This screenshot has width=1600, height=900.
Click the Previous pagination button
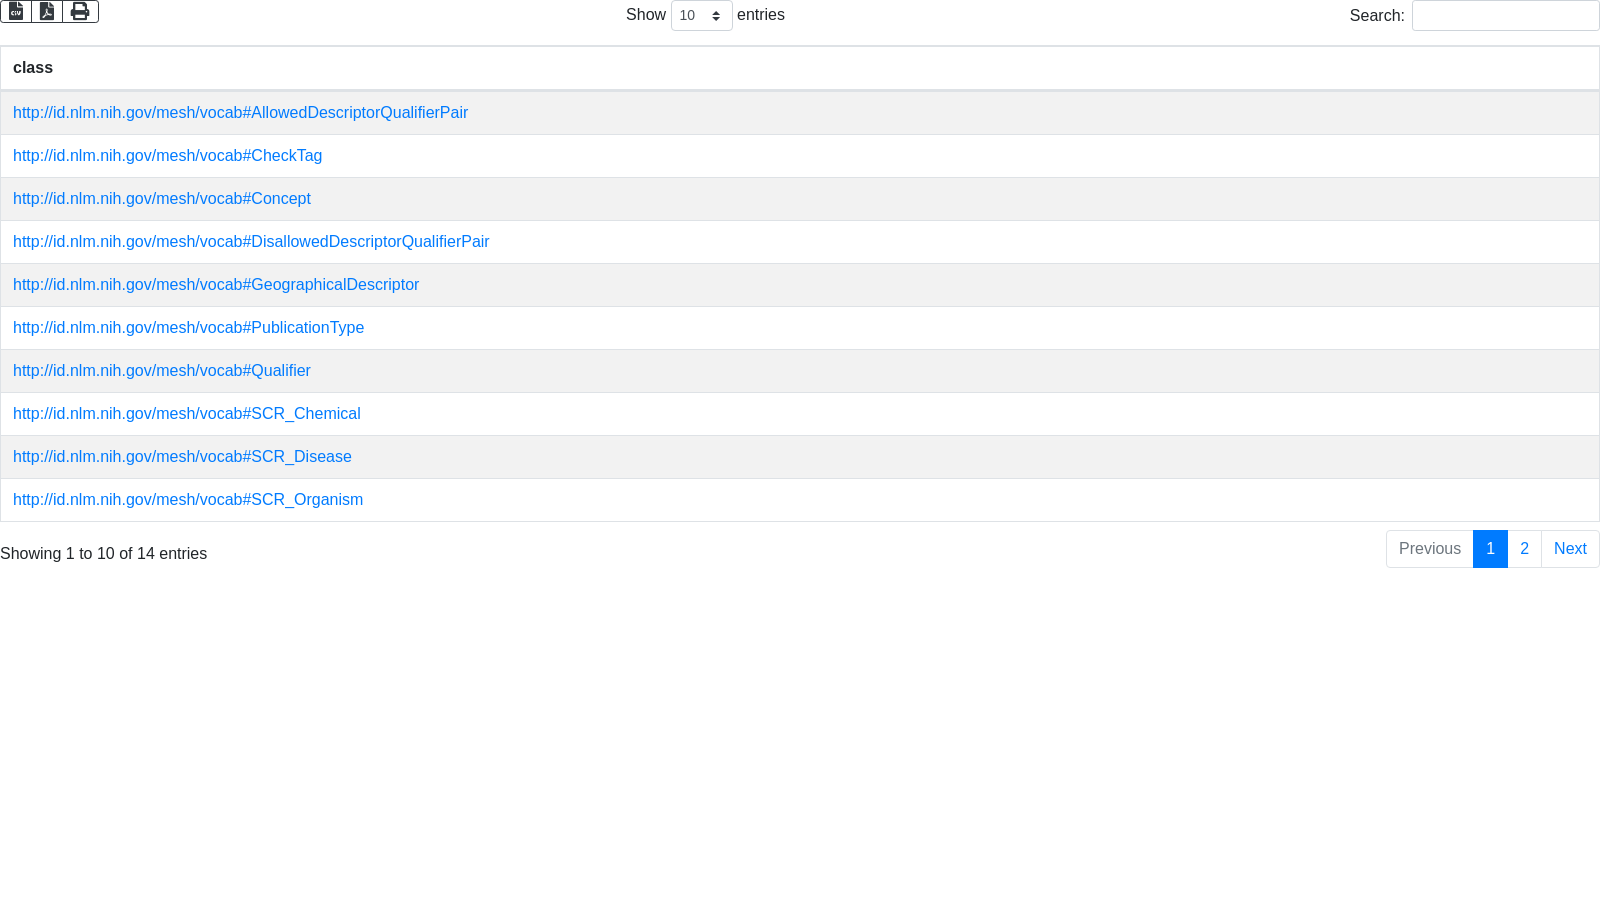tap(1429, 549)
